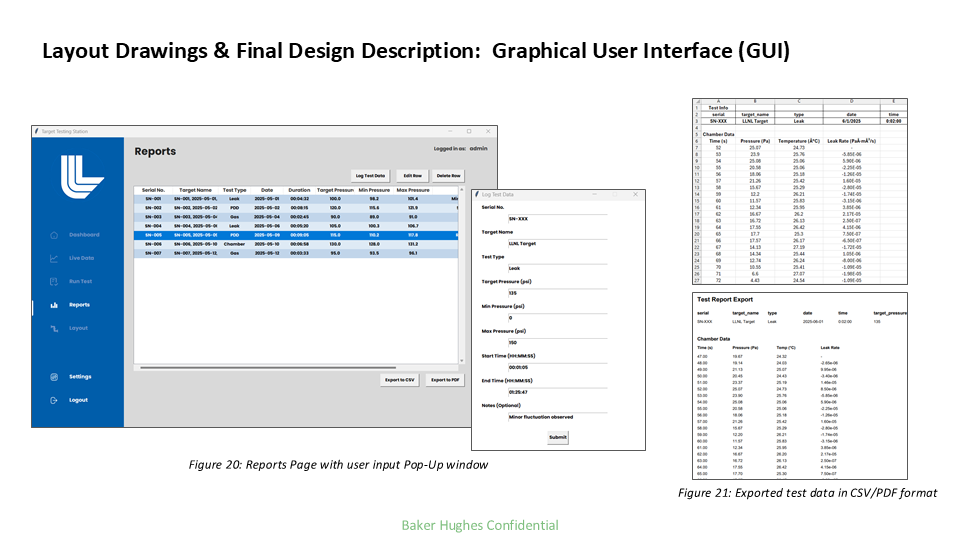Viewport: 960px width, 540px height.
Task: Click the Edit Row button
Action: (412, 176)
